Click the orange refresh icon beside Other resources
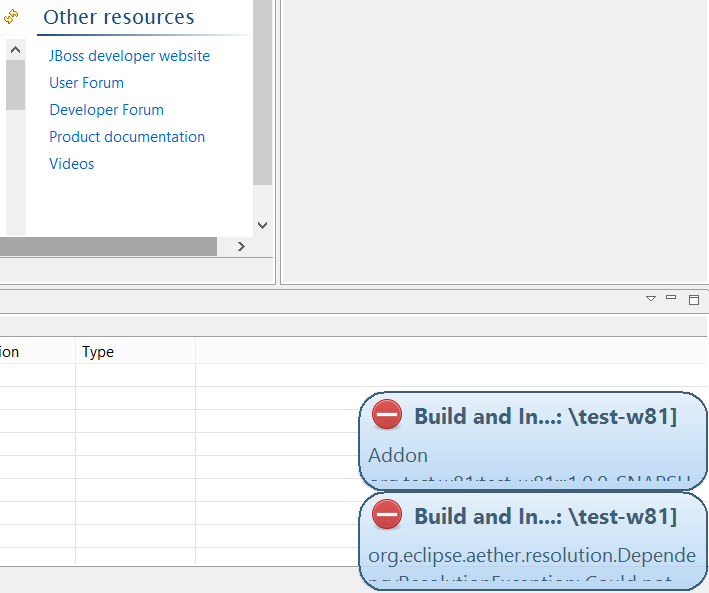The width and height of the screenshot is (709, 593). [x=12, y=18]
